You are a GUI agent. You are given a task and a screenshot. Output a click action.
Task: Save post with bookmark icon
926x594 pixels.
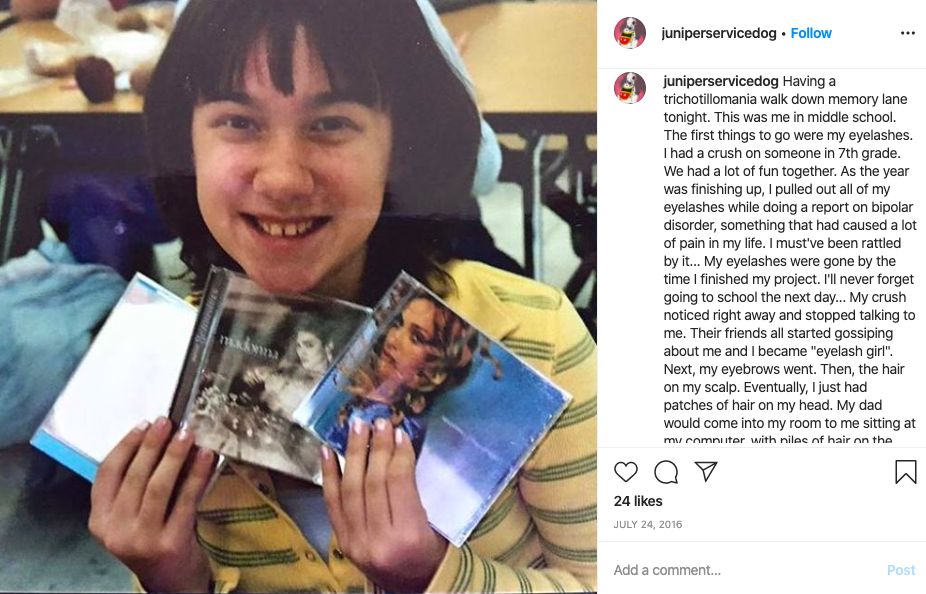(x=905, y=472)
